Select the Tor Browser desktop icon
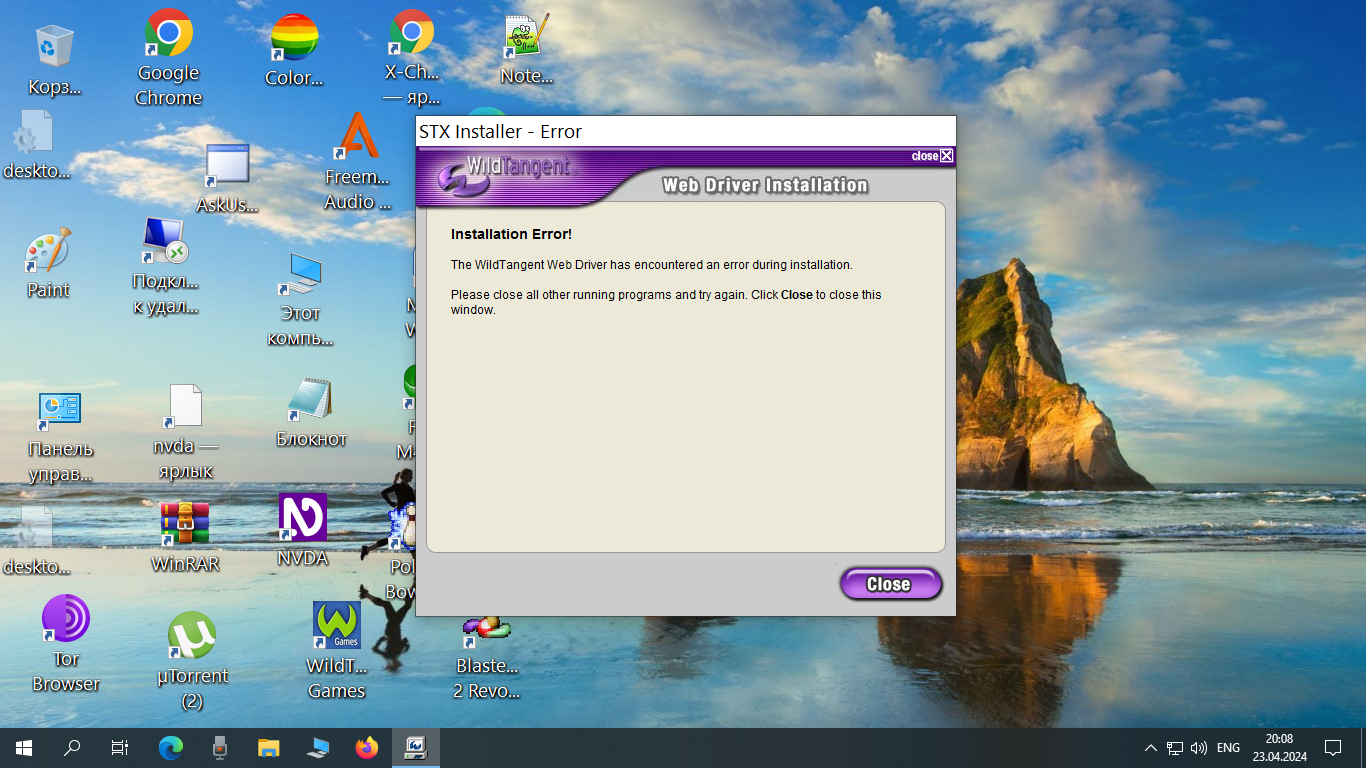The image size is (1366, 768). [x=66, y=644]
